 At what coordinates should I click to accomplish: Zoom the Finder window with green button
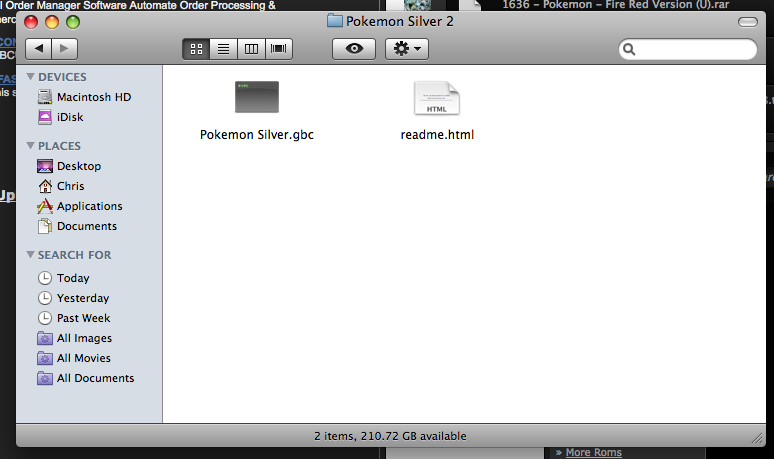pyautogui.click(x=73, y=22)
